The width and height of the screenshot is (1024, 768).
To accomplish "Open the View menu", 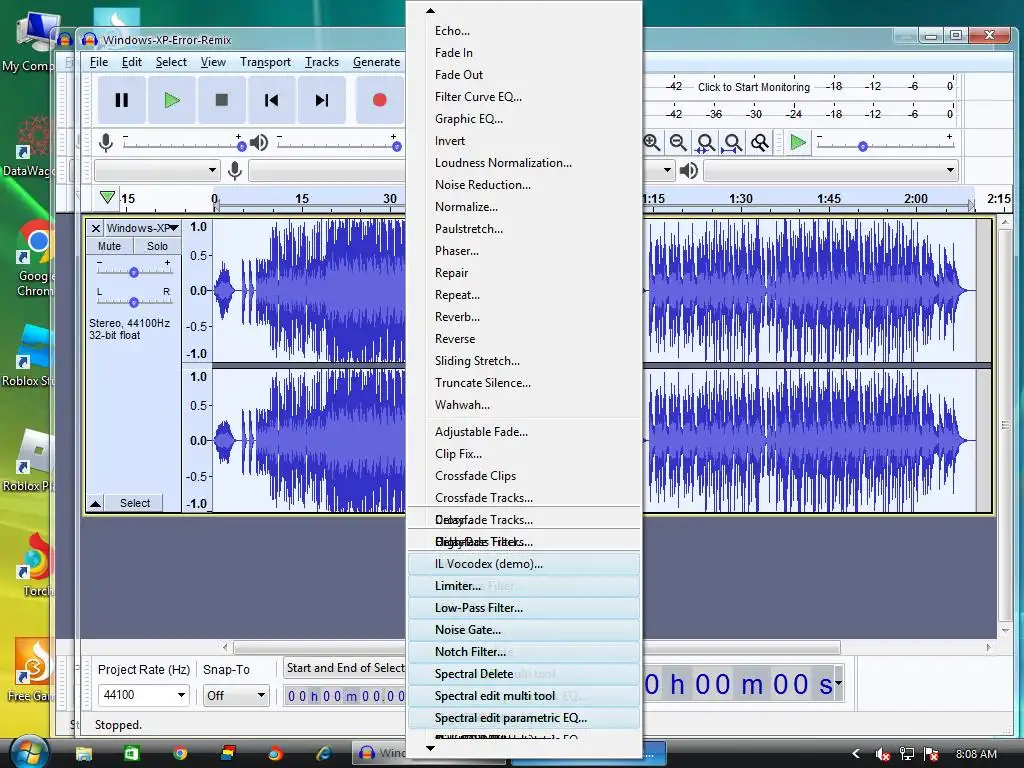I will click(213, 62).
